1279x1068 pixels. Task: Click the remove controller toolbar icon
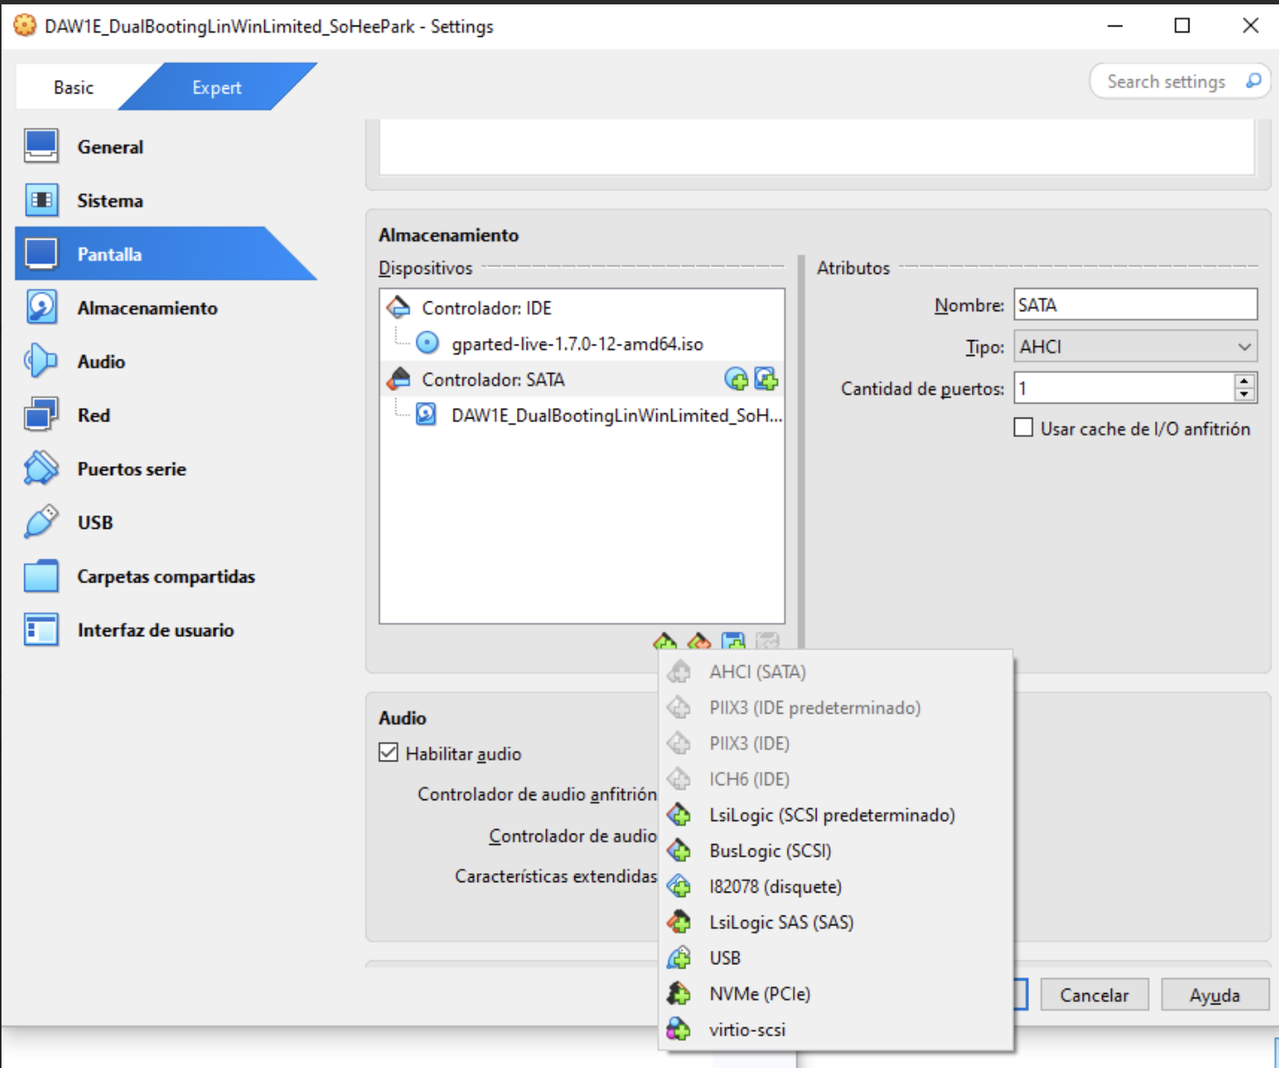click(699, 641)
